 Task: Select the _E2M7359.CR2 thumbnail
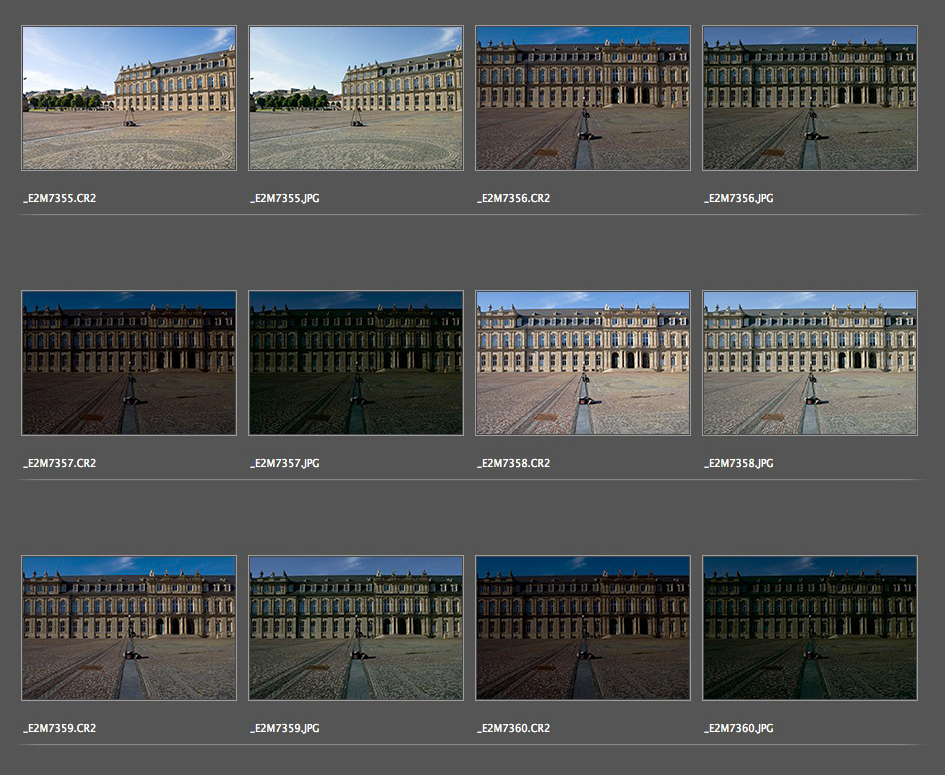129,628
